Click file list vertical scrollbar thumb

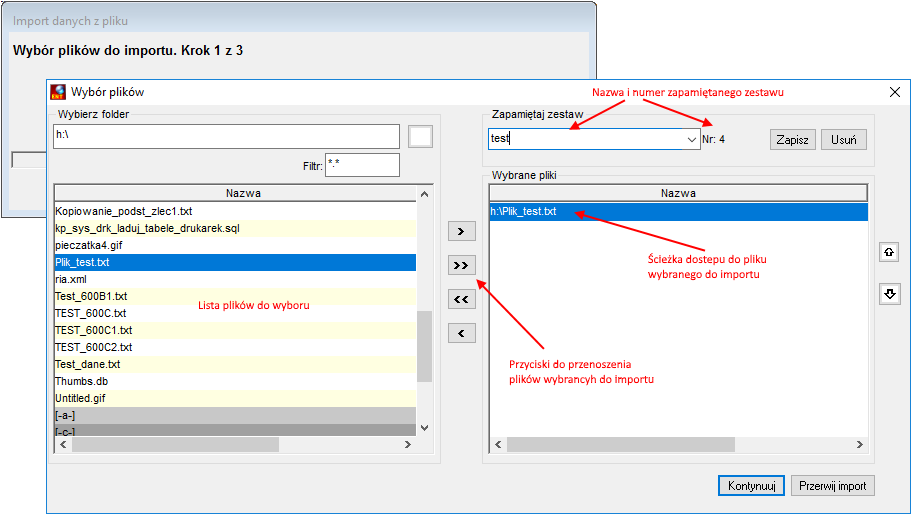point(425,346)
